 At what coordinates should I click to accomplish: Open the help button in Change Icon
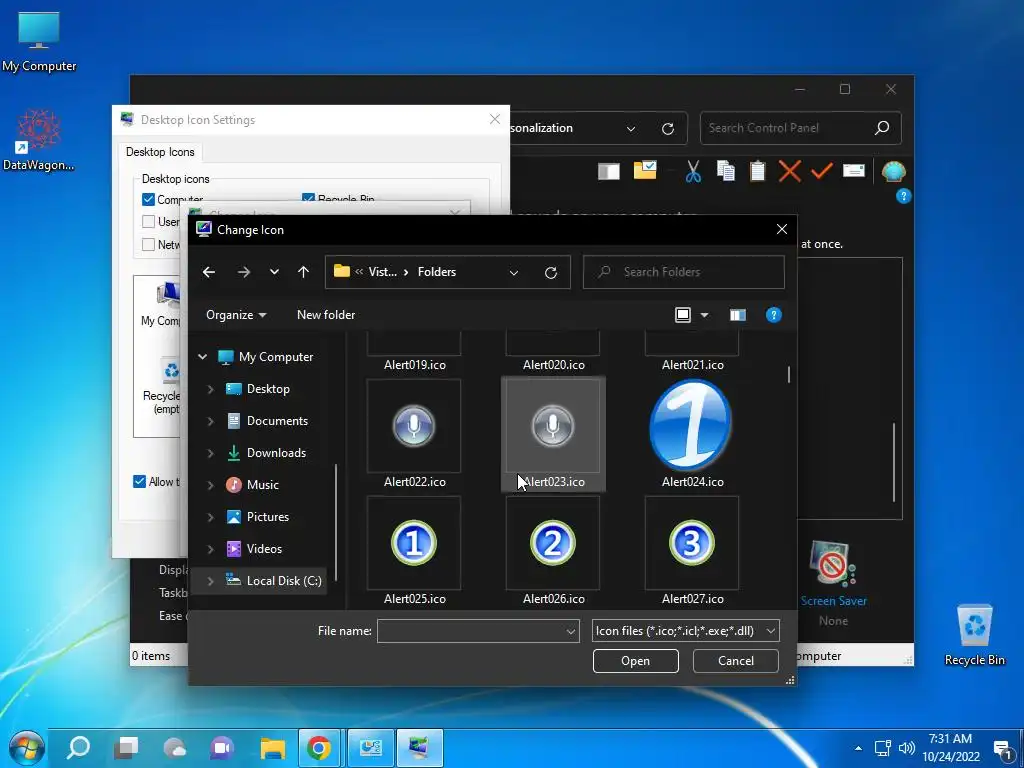coord(773,315)
